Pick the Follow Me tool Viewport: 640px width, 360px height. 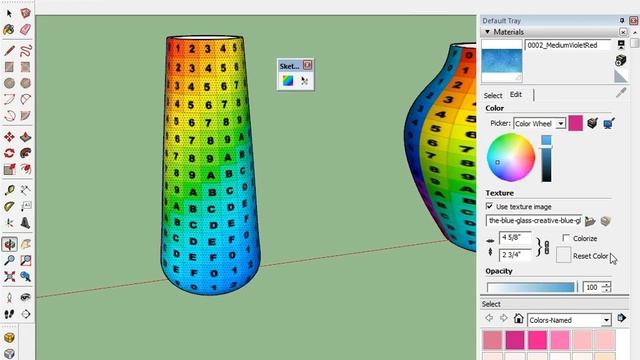pos(25,153)
